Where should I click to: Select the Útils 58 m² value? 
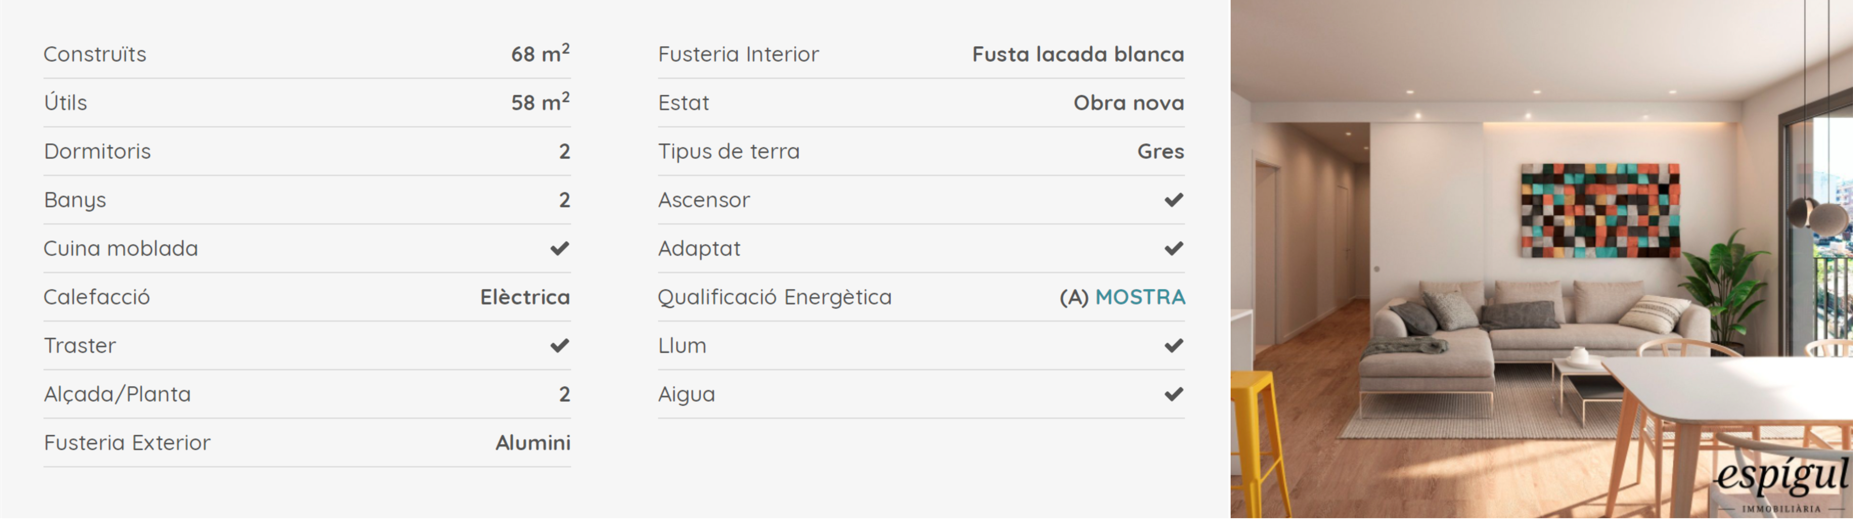point(540,102)
